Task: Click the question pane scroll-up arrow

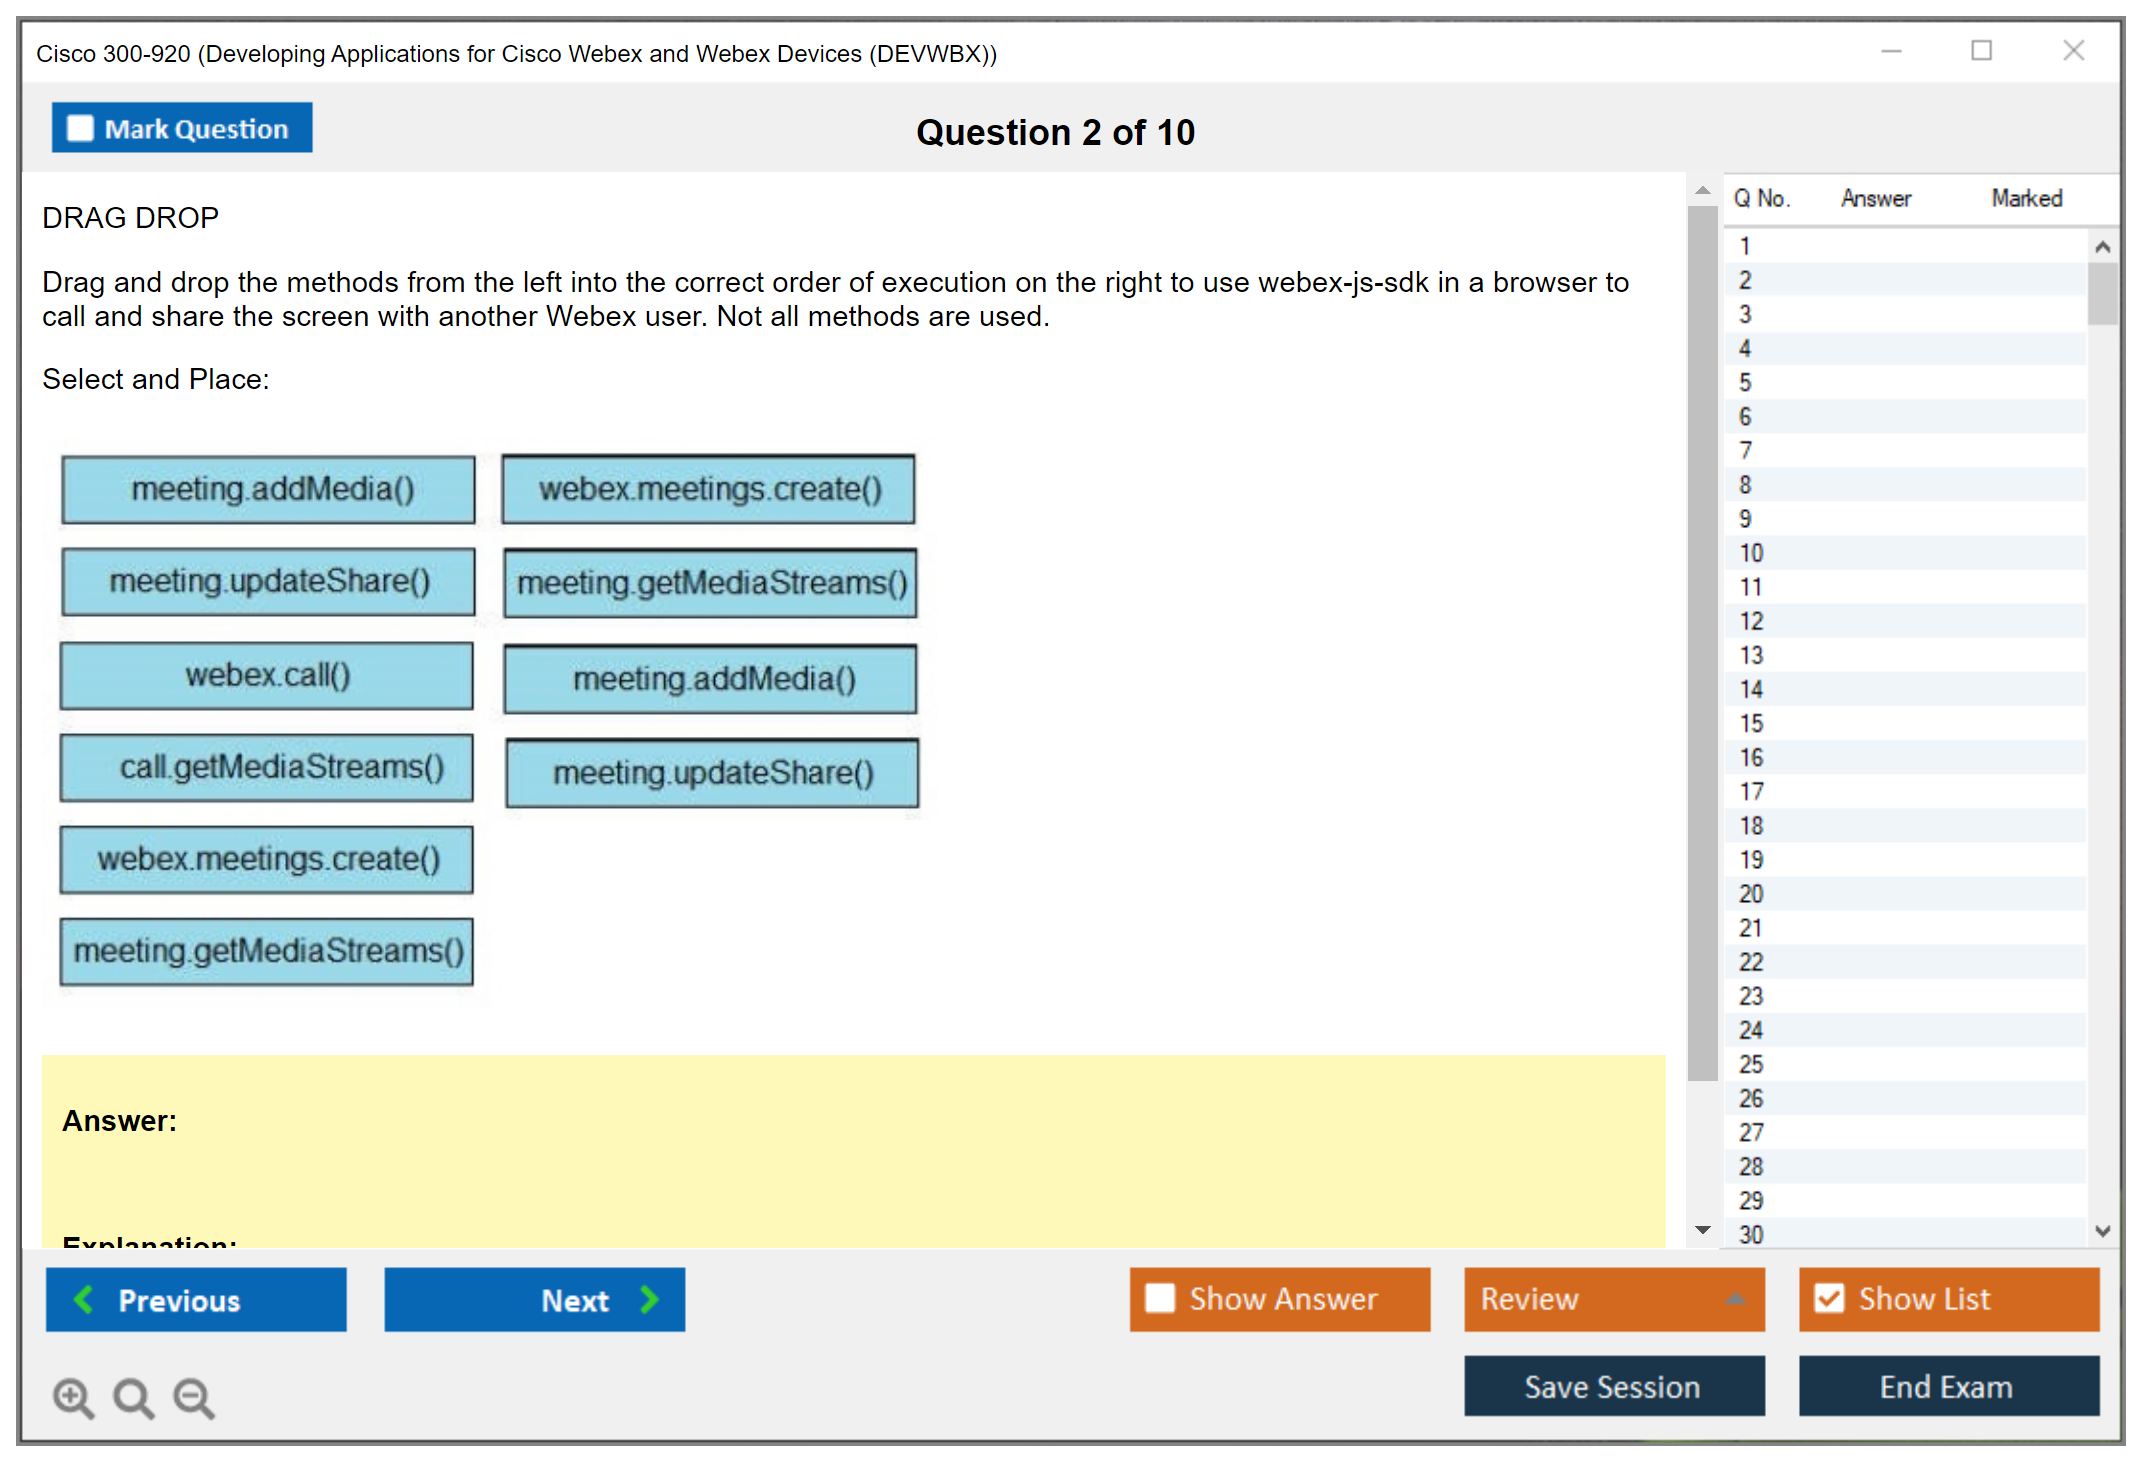Action: click(x=1702, y=190)
